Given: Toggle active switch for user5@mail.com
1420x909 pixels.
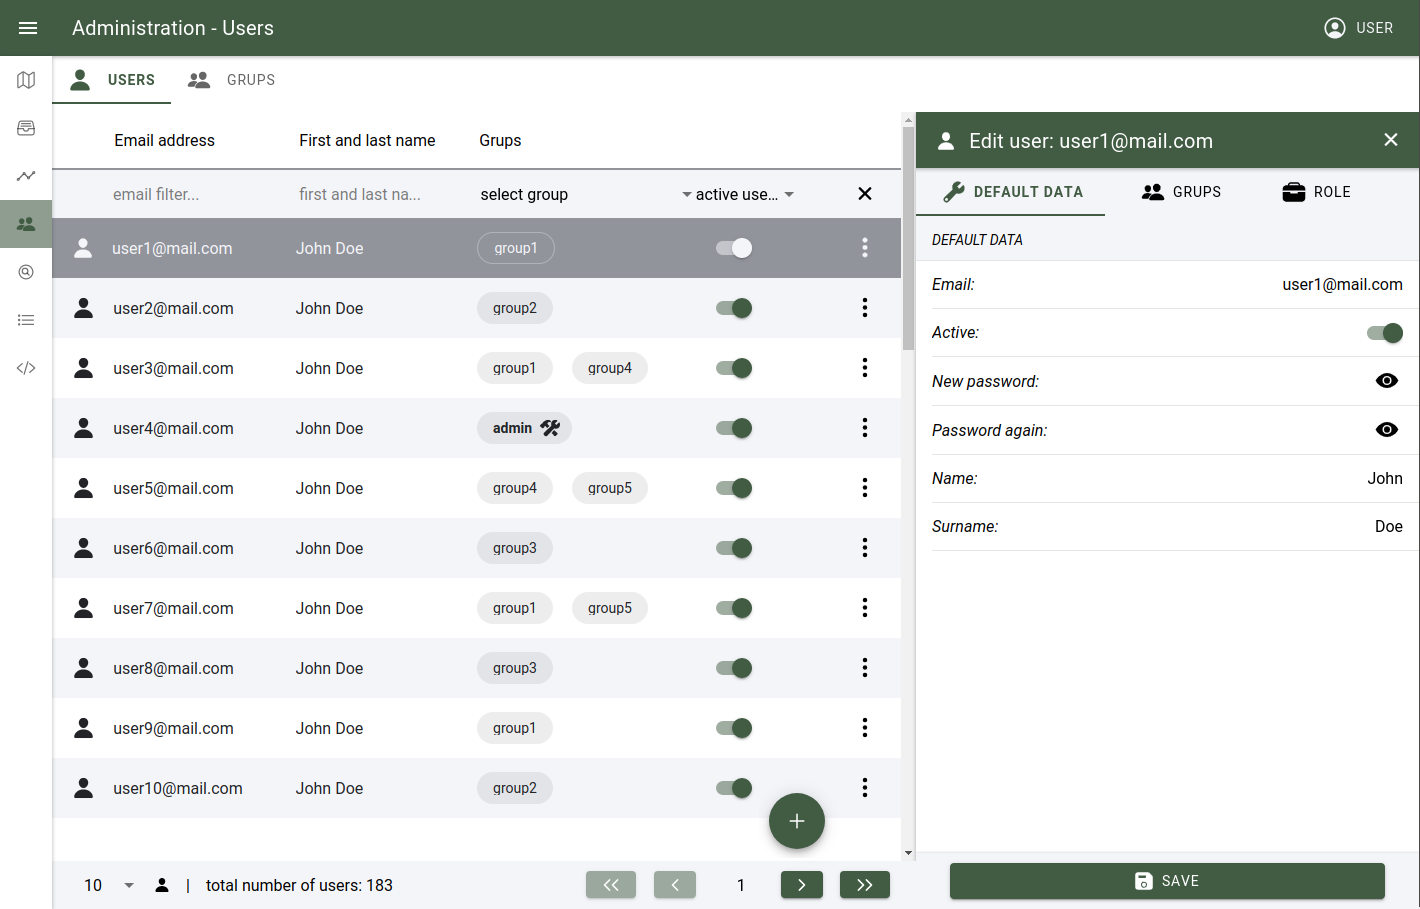Looking at the screenshot, I should pos(734,488).
